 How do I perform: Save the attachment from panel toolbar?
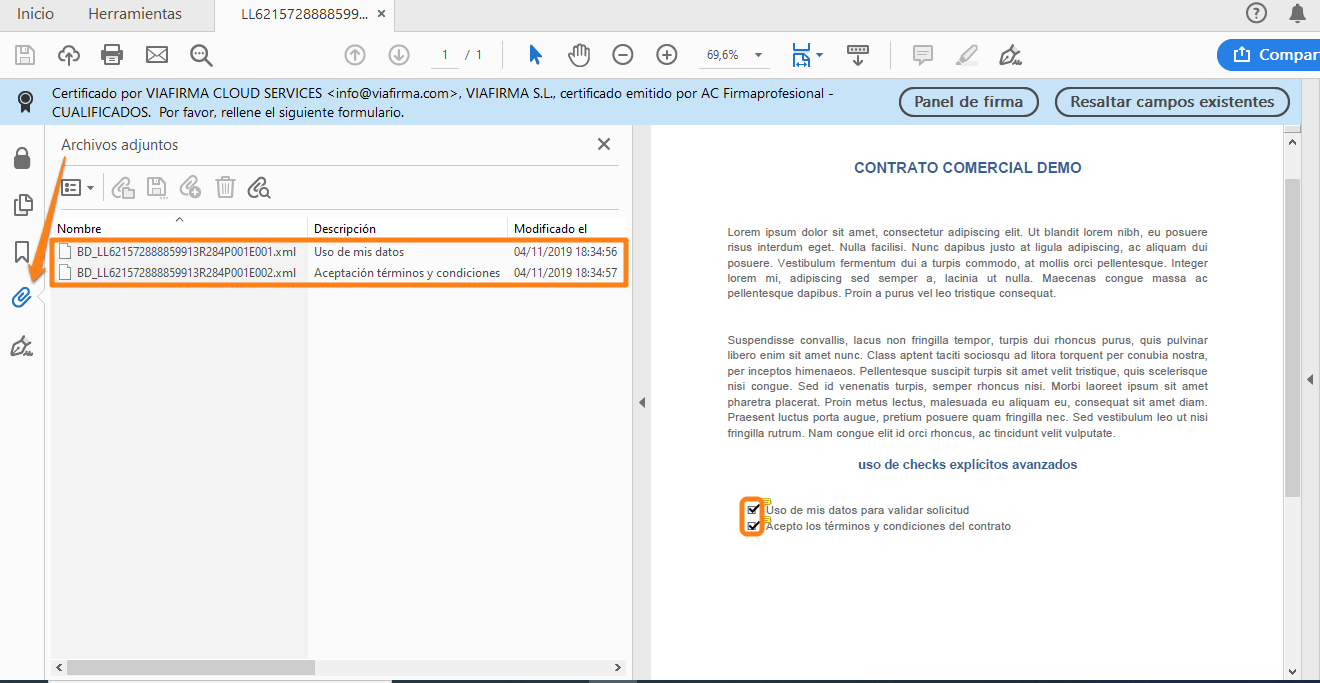coord(157,187)
